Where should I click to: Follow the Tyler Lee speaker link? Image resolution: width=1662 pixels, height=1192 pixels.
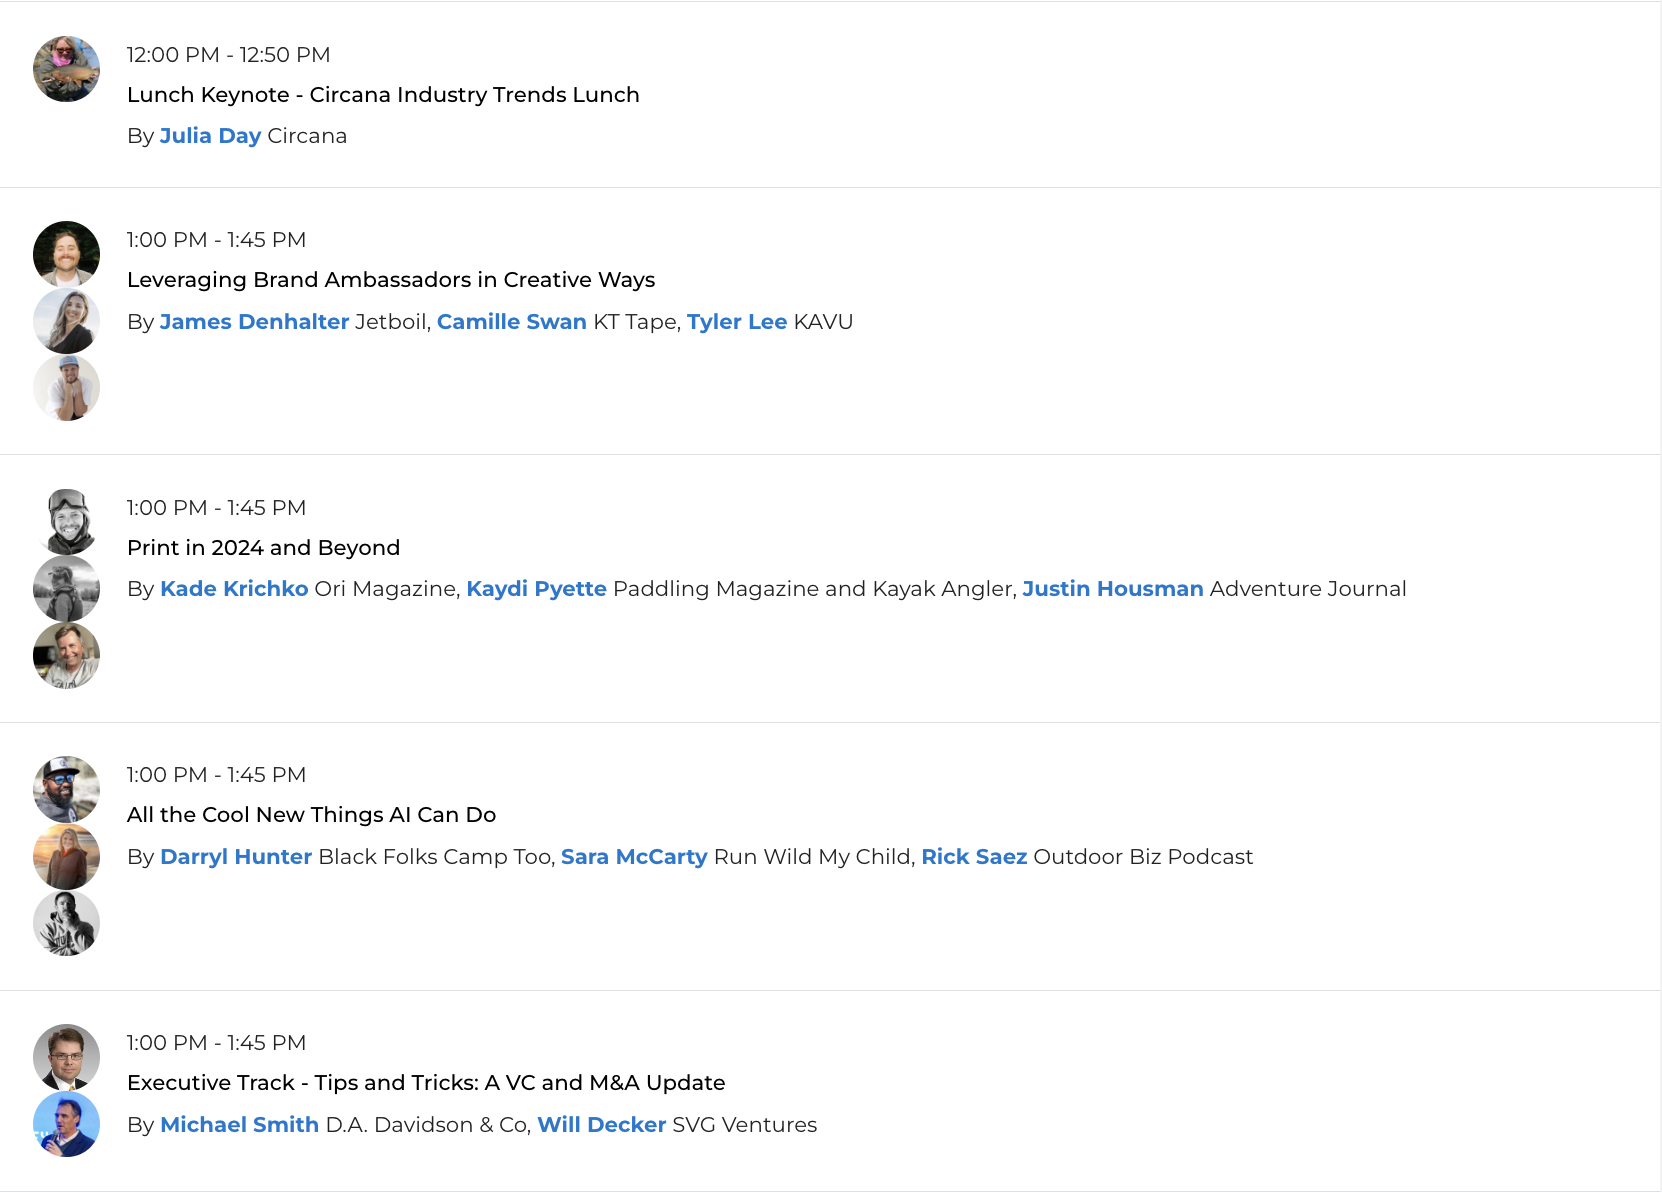[736, 322]
